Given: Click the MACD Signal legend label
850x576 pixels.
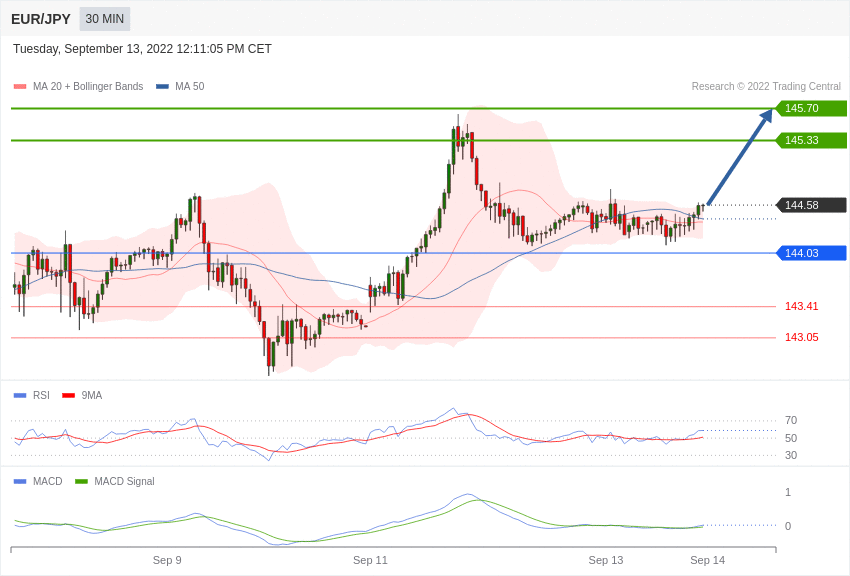Looking at the screenshot, I should coord(124,482).
